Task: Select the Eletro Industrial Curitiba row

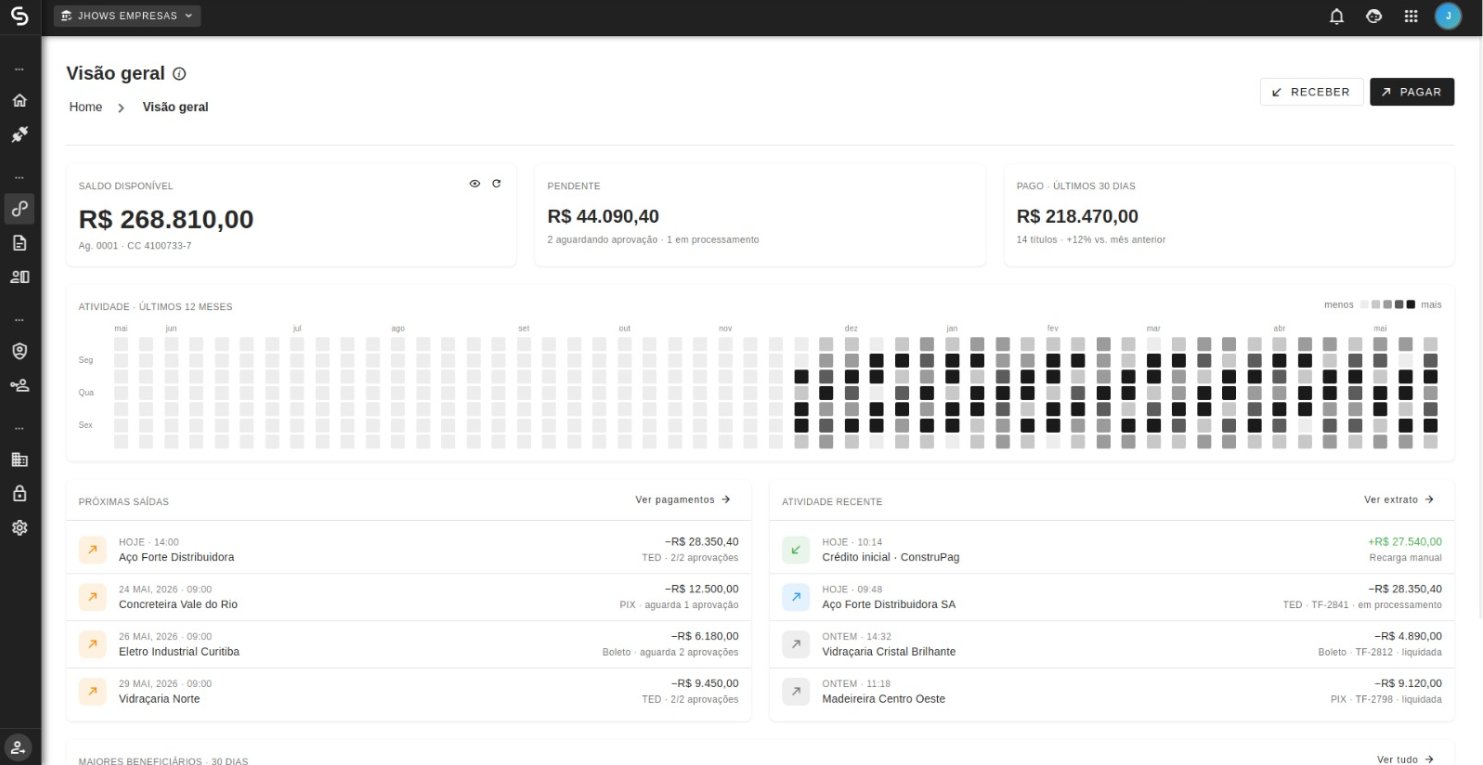Action: click(408, 644)
